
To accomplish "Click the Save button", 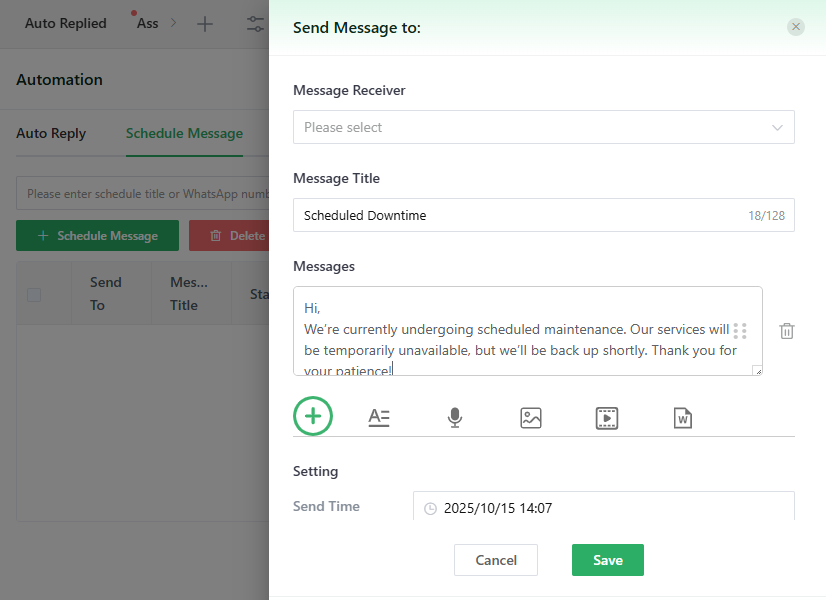I will 607,560.
